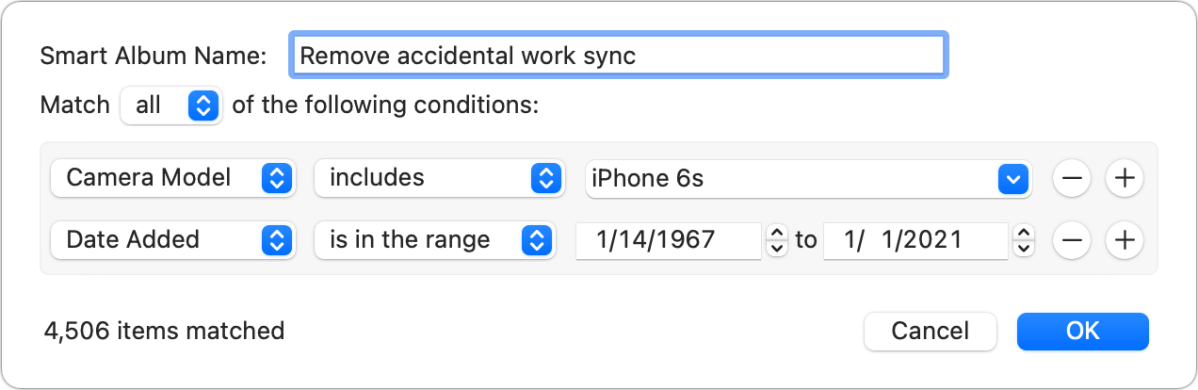
Task: Confirm the smart album with OK
Action: coord(1083,331)
